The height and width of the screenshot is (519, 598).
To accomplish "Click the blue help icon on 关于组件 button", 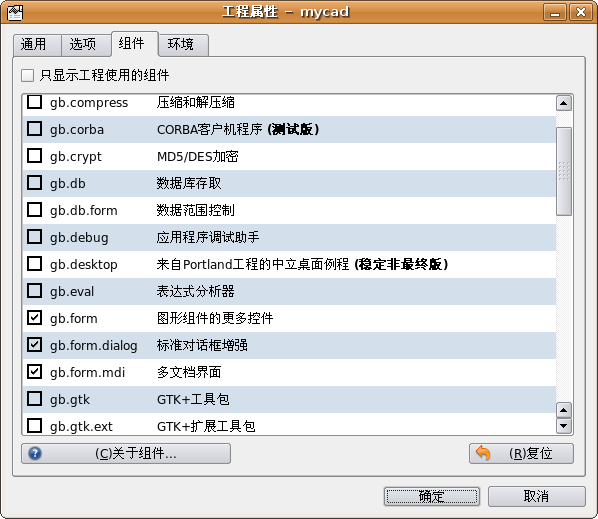I will 35,453.
